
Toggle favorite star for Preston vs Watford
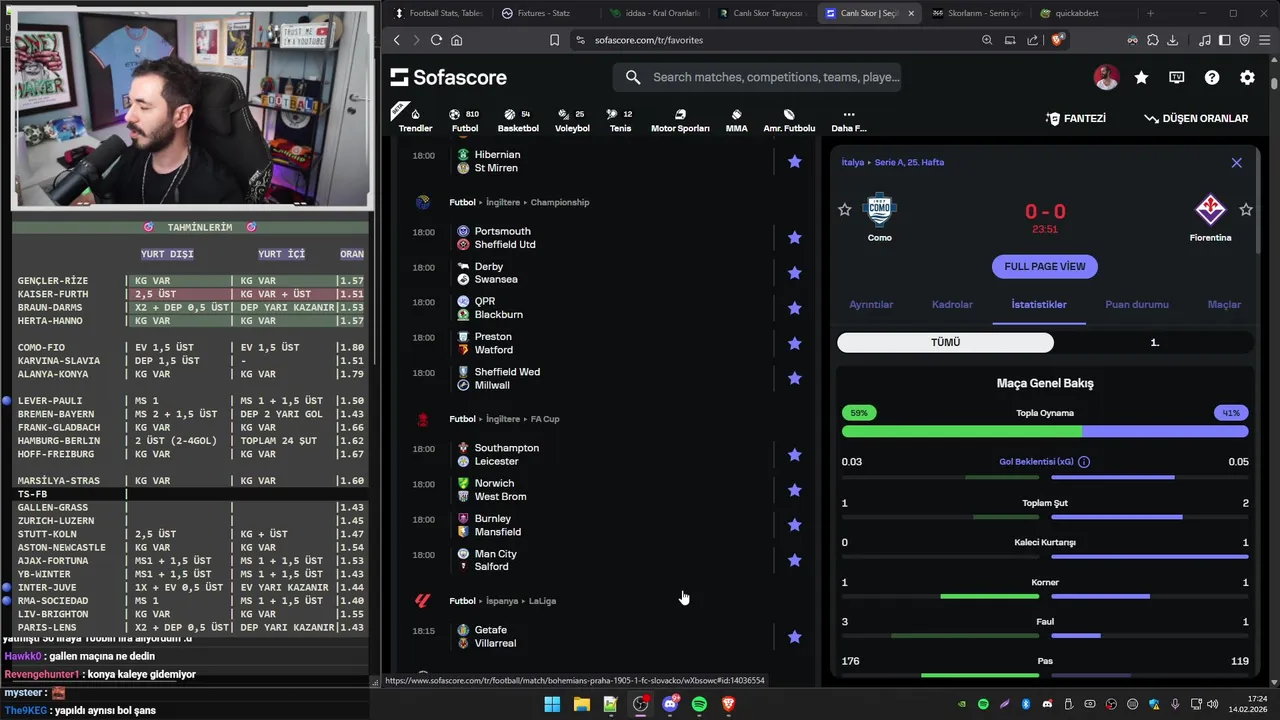click(x=794, y=343)
